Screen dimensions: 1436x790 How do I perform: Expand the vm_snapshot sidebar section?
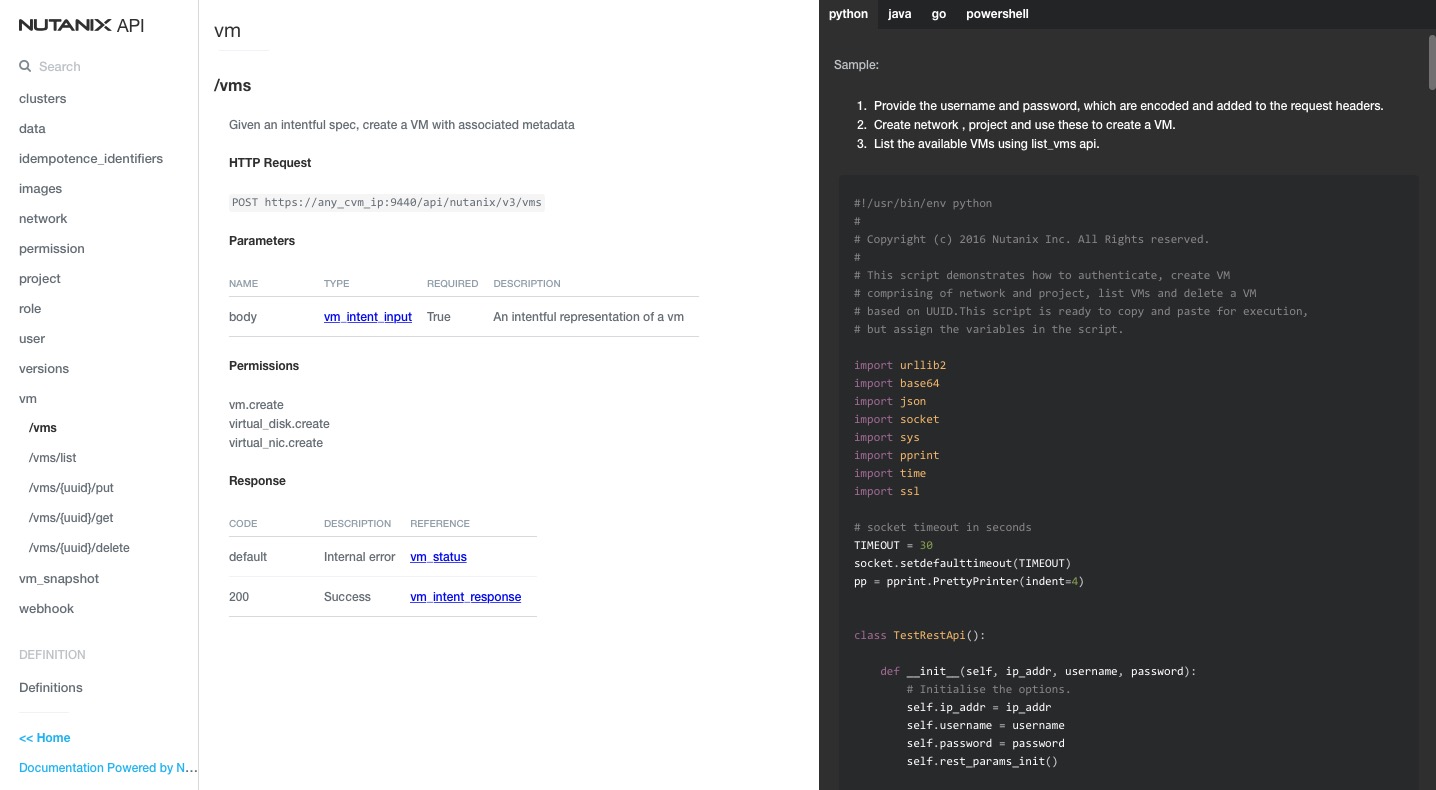pyautogui.click(x=59, y=579)
